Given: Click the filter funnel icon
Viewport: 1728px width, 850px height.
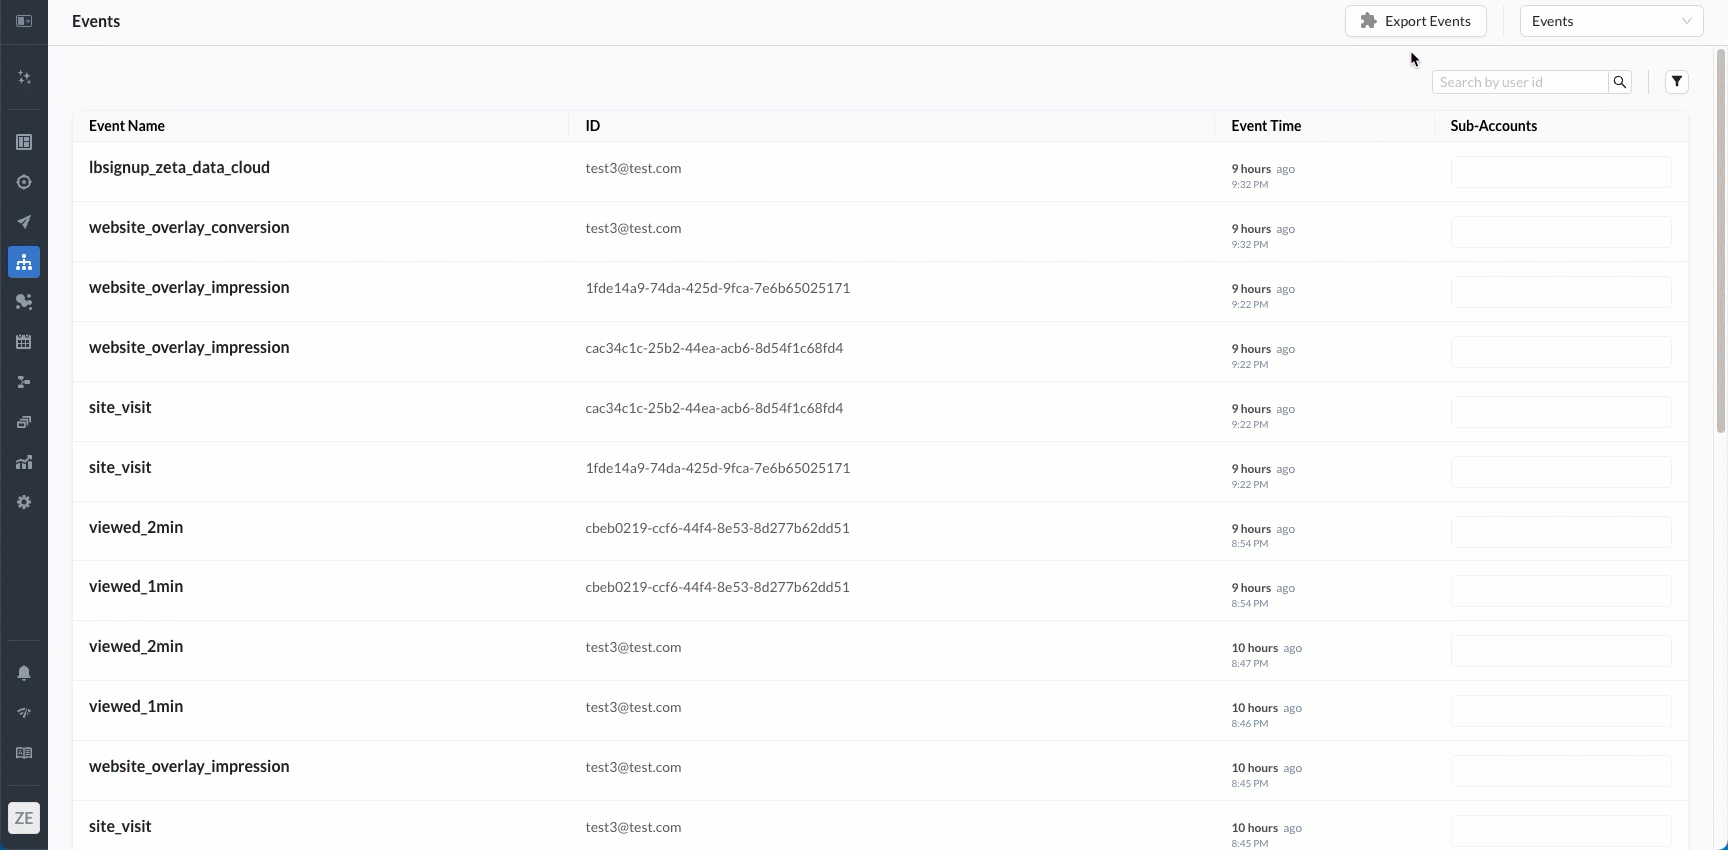Looking at the screenshot, I should pos(1677,82).
